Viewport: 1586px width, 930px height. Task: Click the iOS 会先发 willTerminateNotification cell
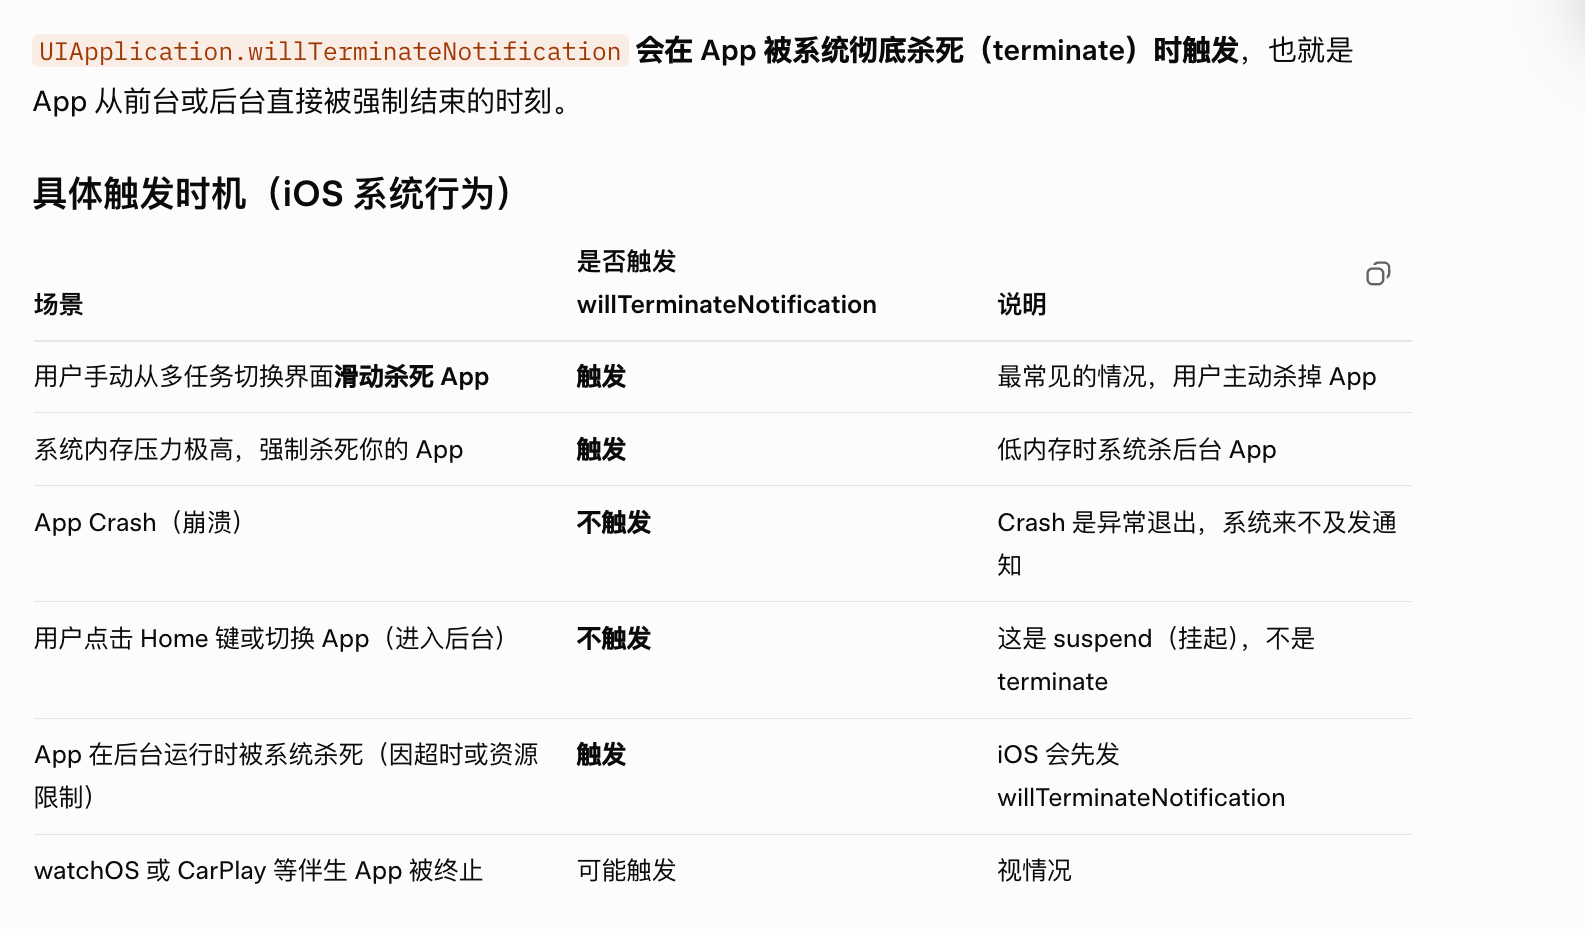click(x=1141, y=776)
